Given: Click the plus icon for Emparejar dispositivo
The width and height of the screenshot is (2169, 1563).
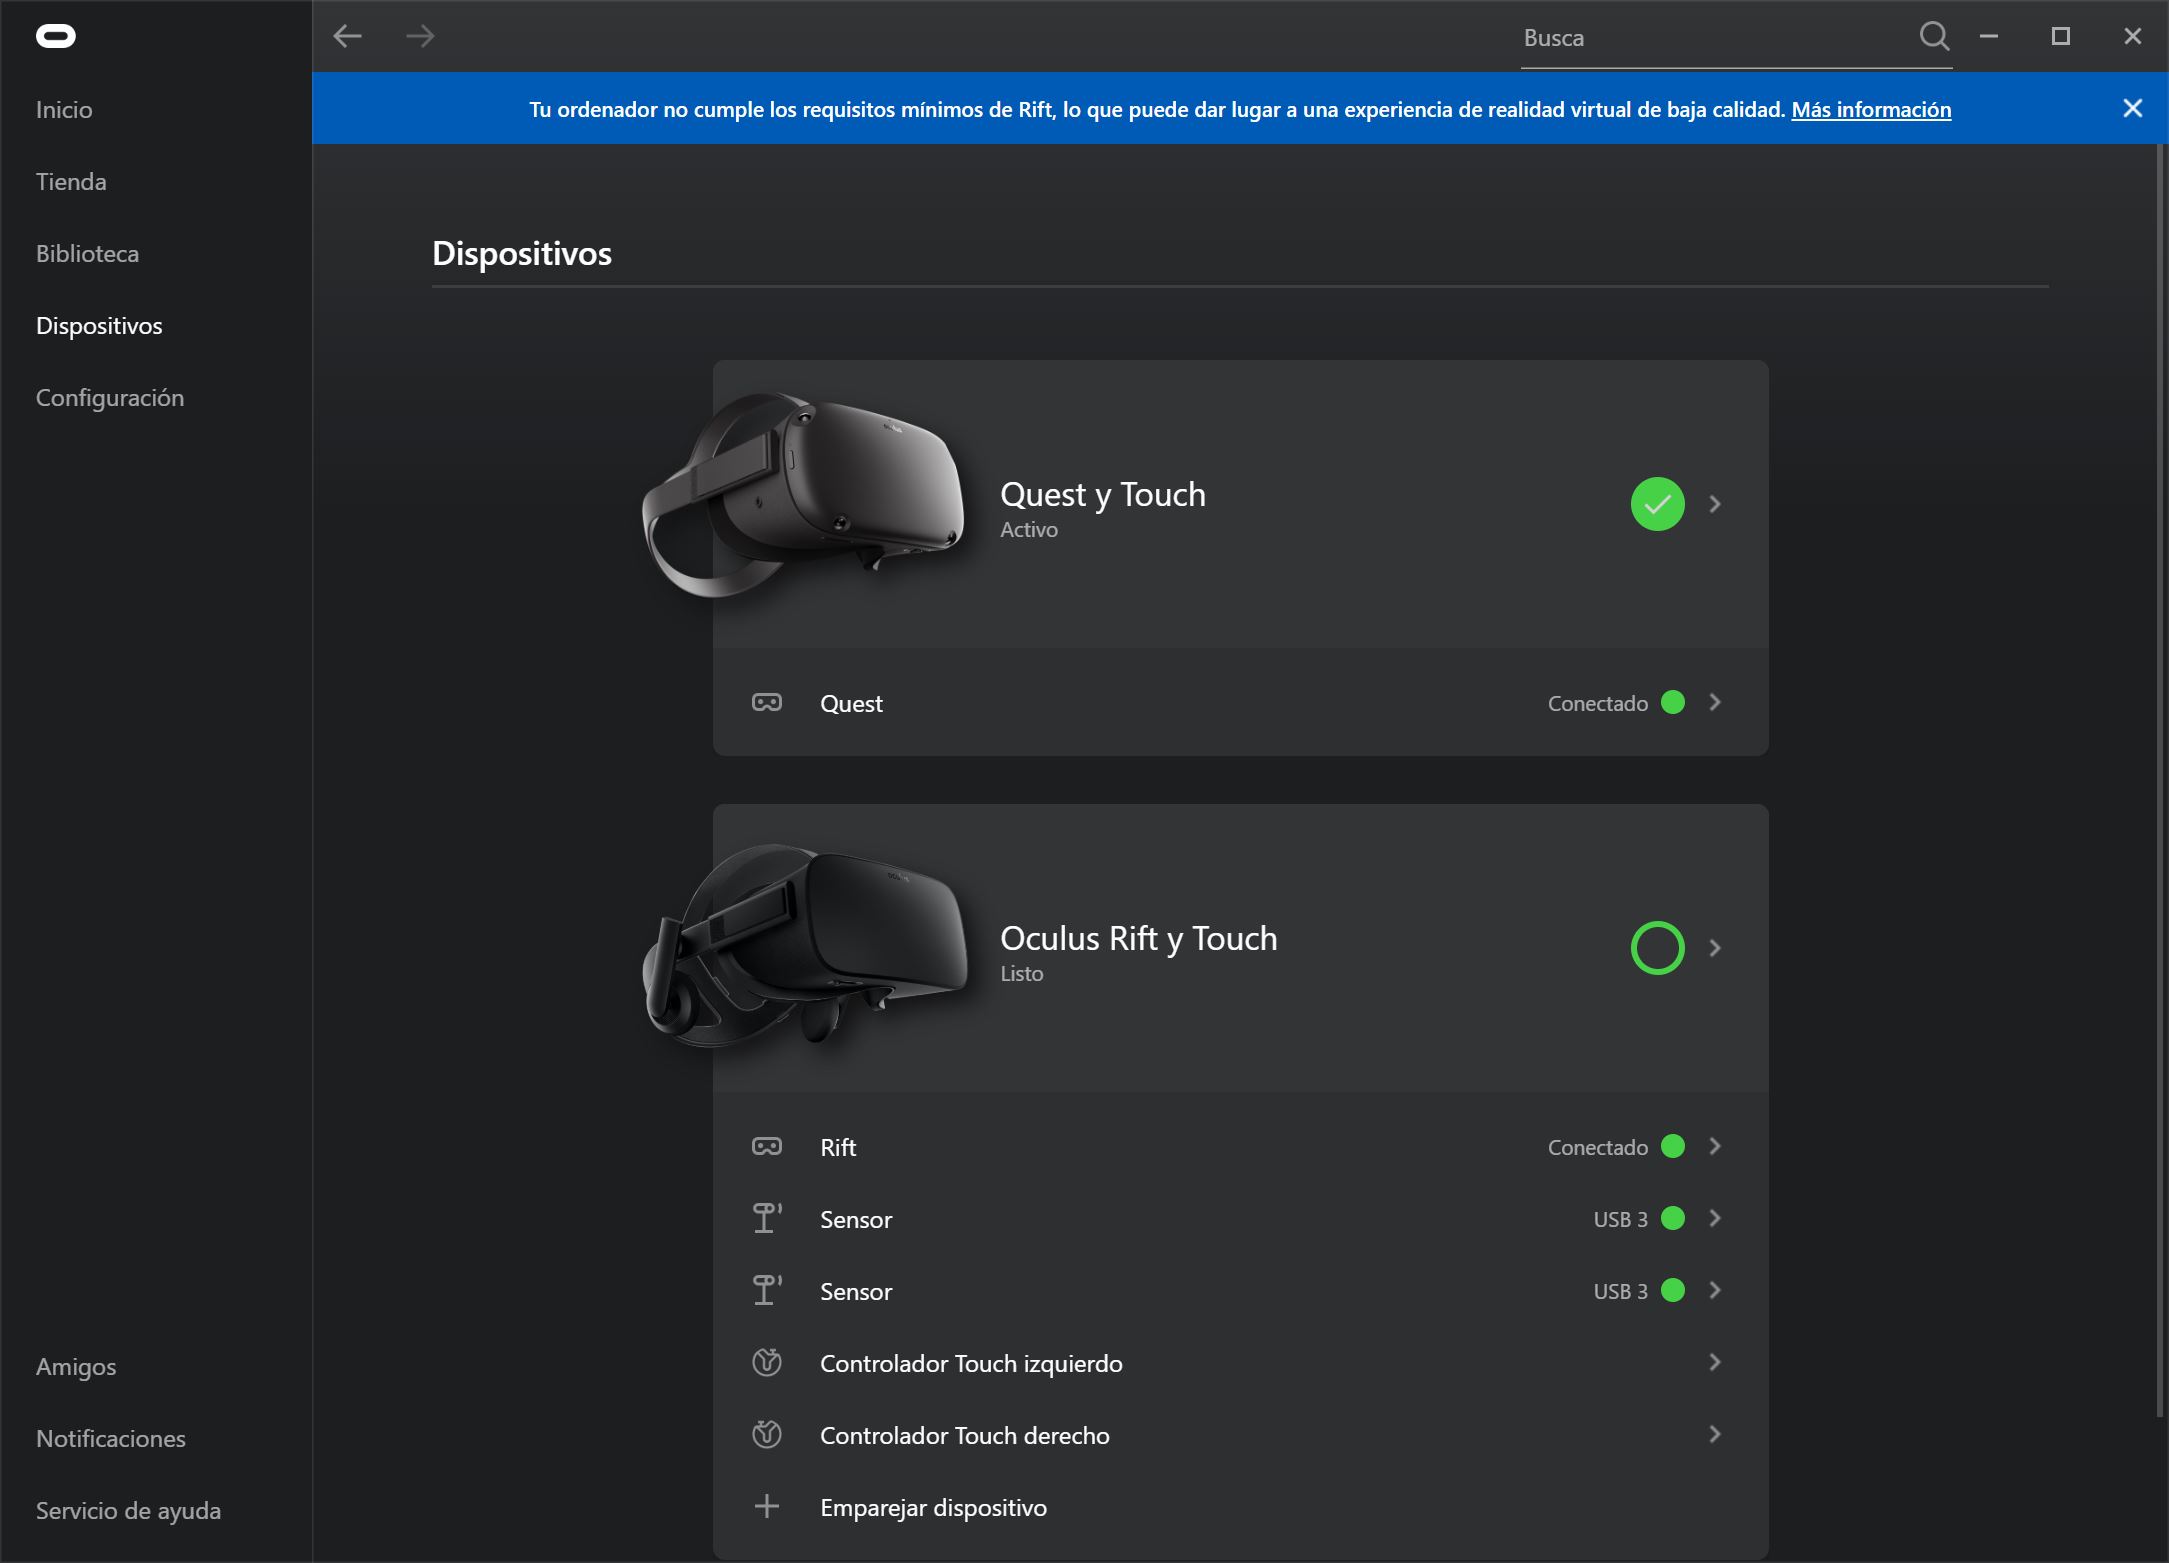Looking at the screenshot, I should click(766, 1507).
